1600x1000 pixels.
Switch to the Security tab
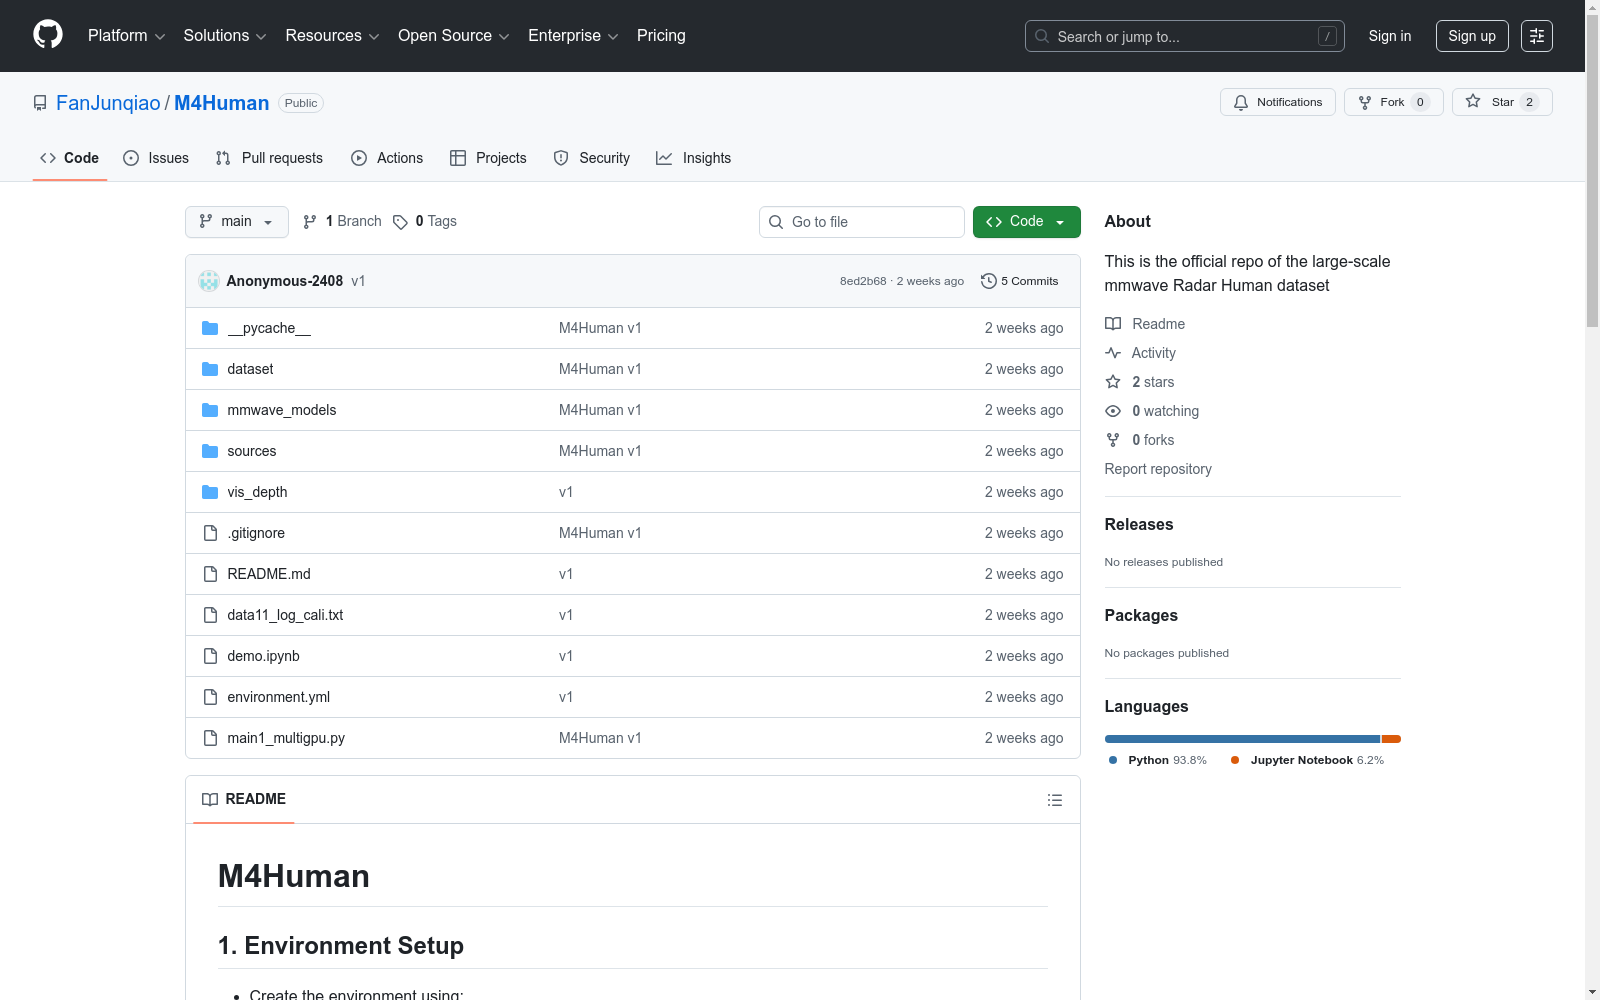(592, 158)
